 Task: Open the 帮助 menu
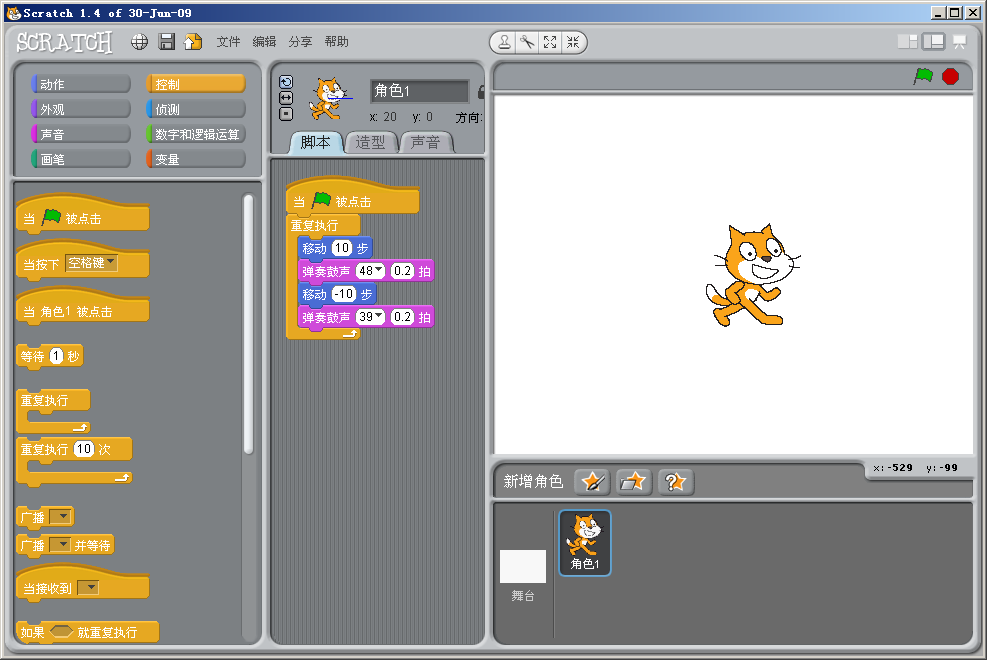(x=337, y=42)
